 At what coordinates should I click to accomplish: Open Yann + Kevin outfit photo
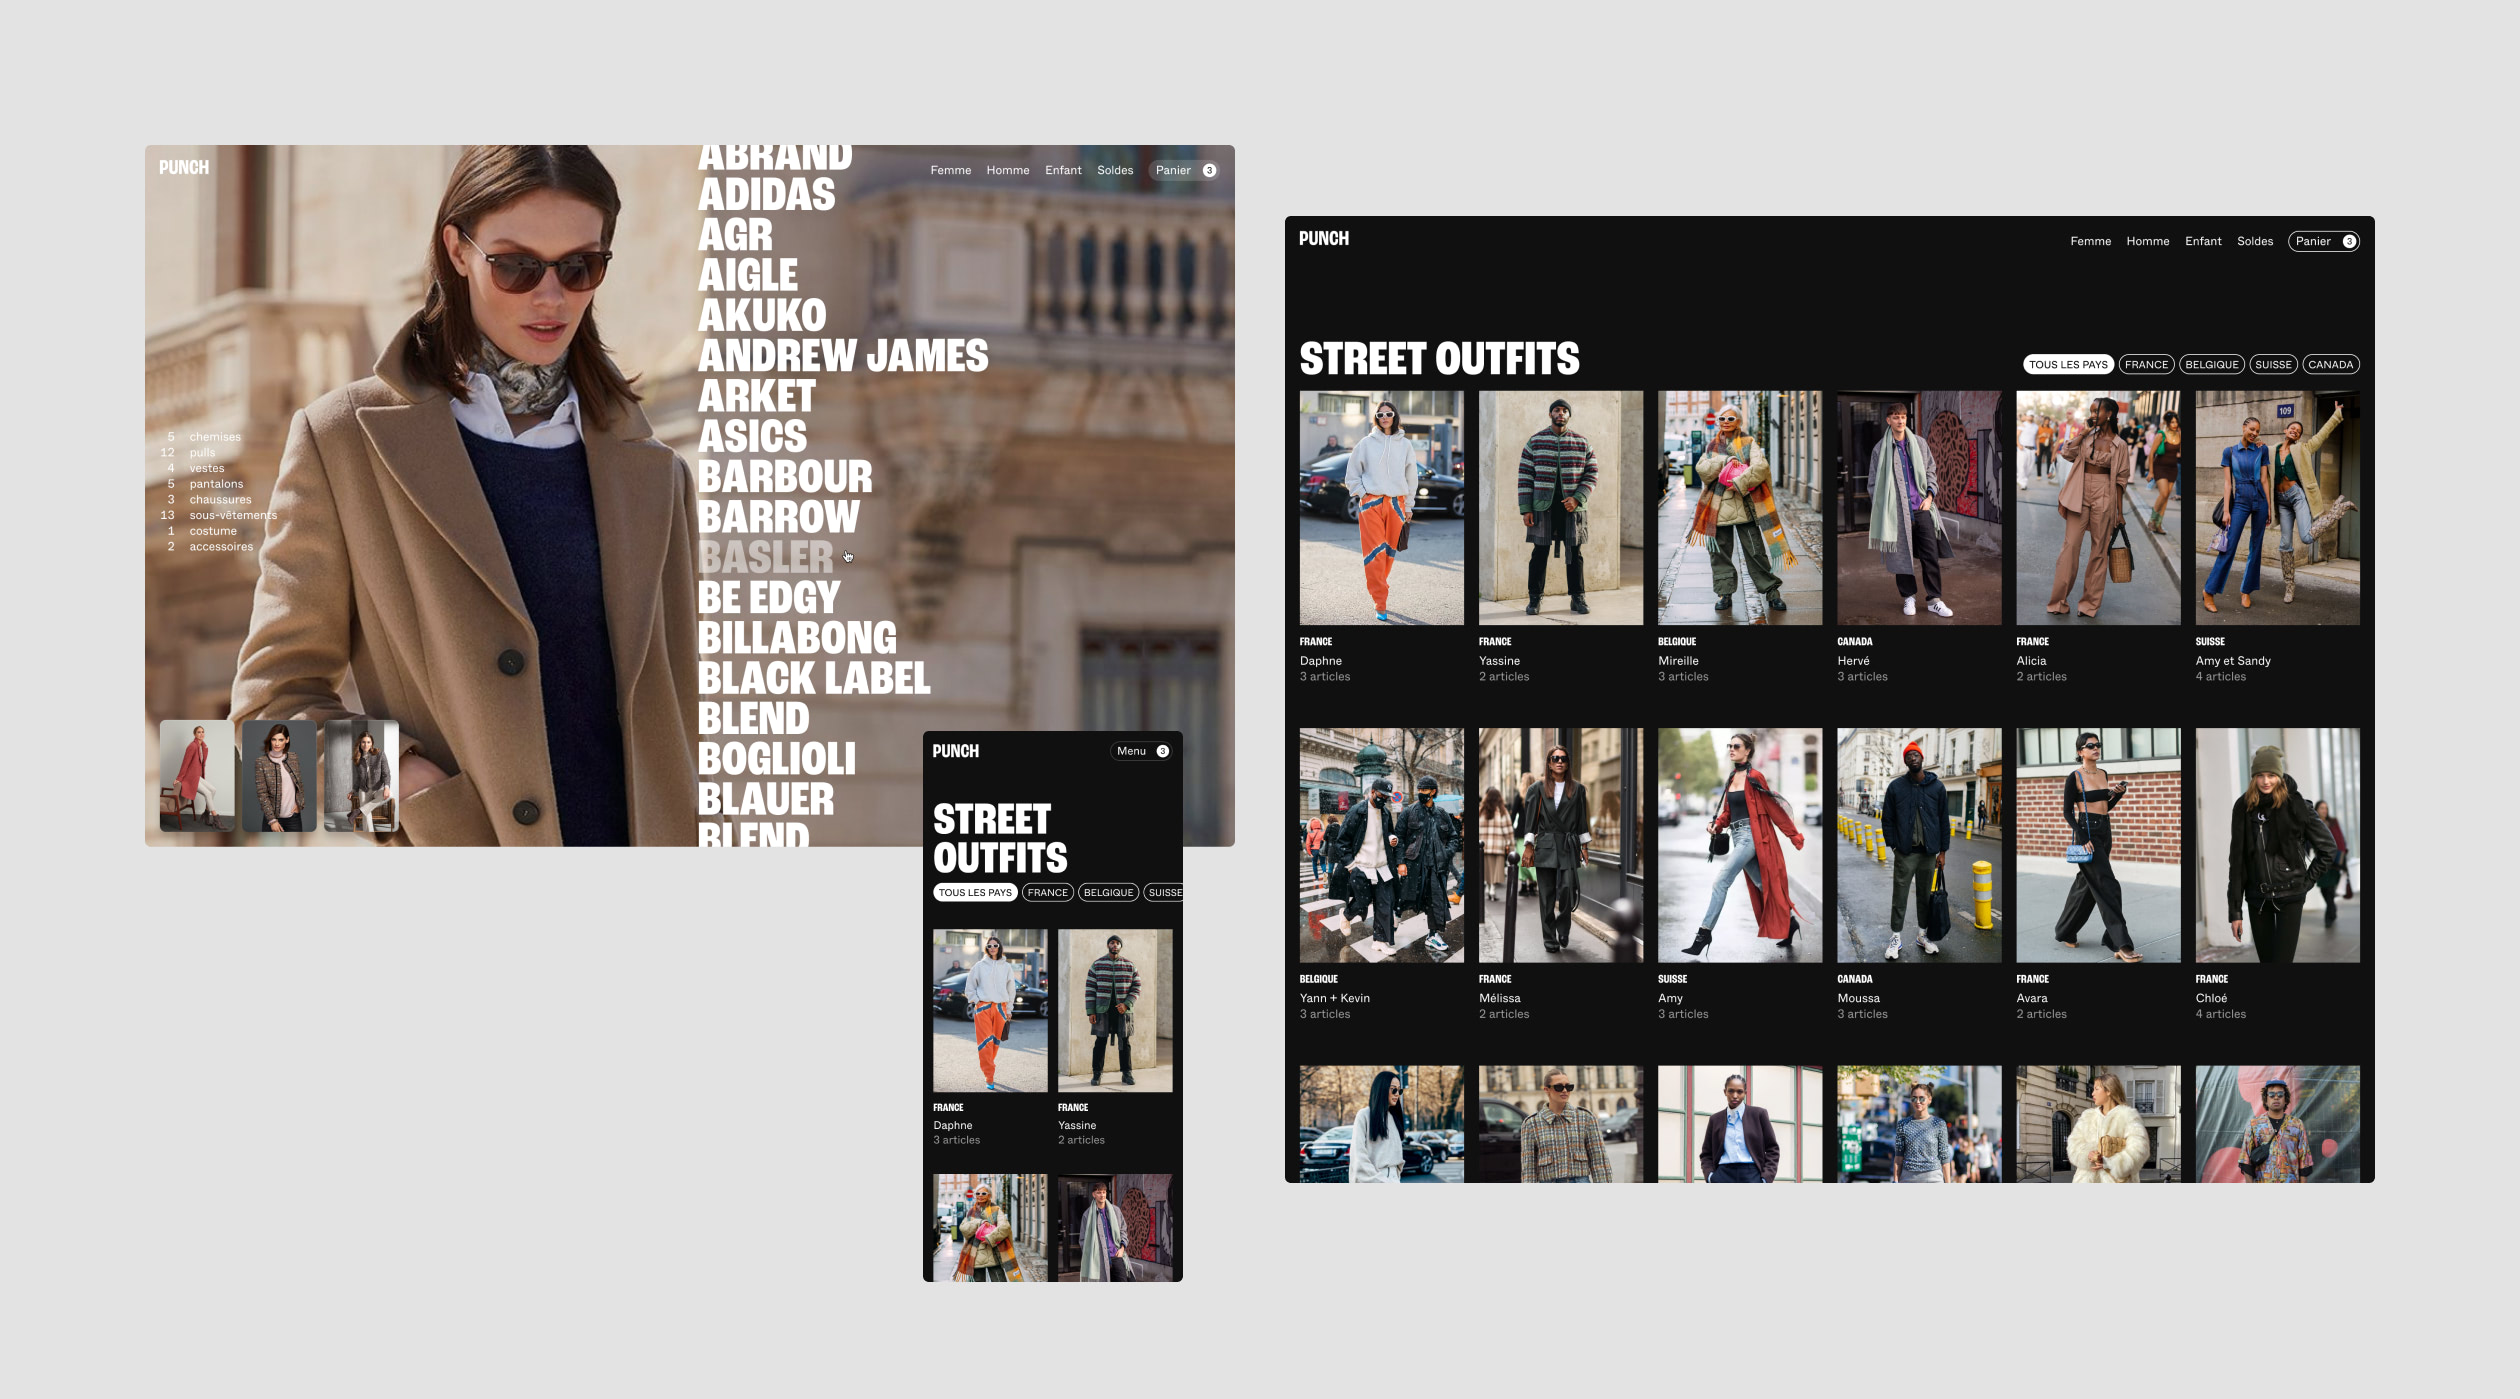point(1381,845)
